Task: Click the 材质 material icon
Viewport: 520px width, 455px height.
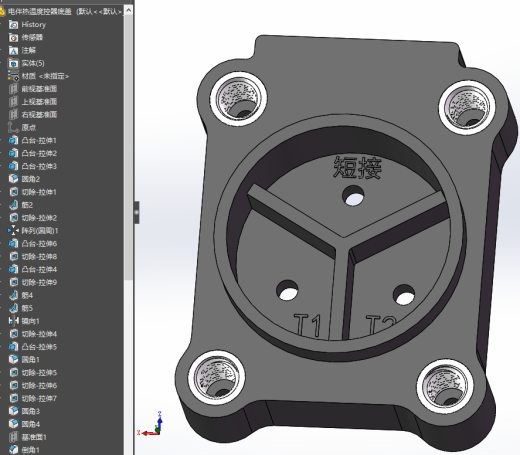Action: (13, 76)
